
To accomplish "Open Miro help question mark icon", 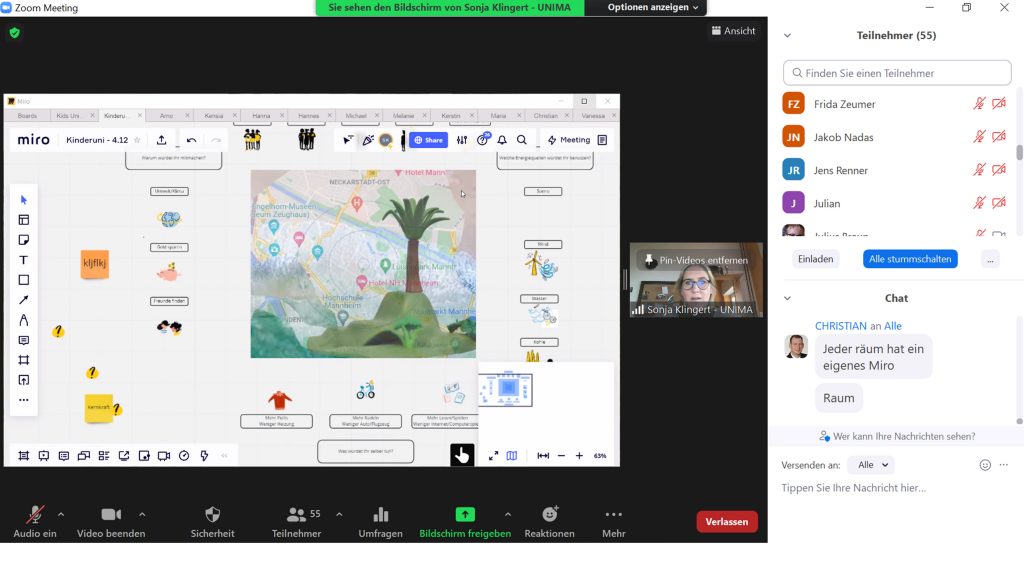I will pos(483,140).
